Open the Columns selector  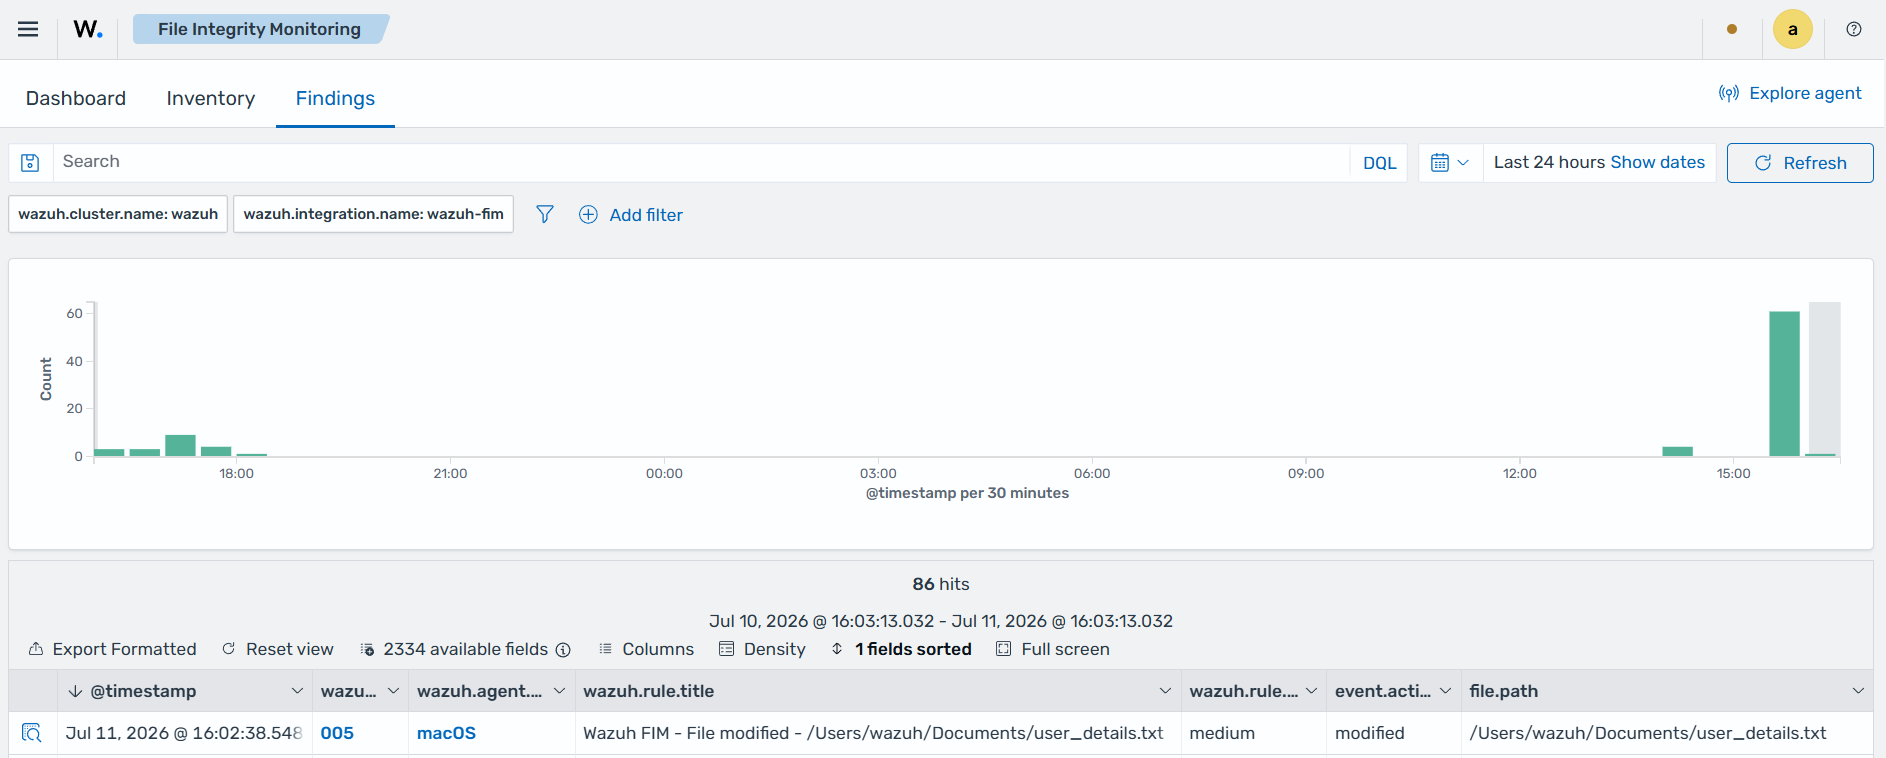(x=646, y=649)
